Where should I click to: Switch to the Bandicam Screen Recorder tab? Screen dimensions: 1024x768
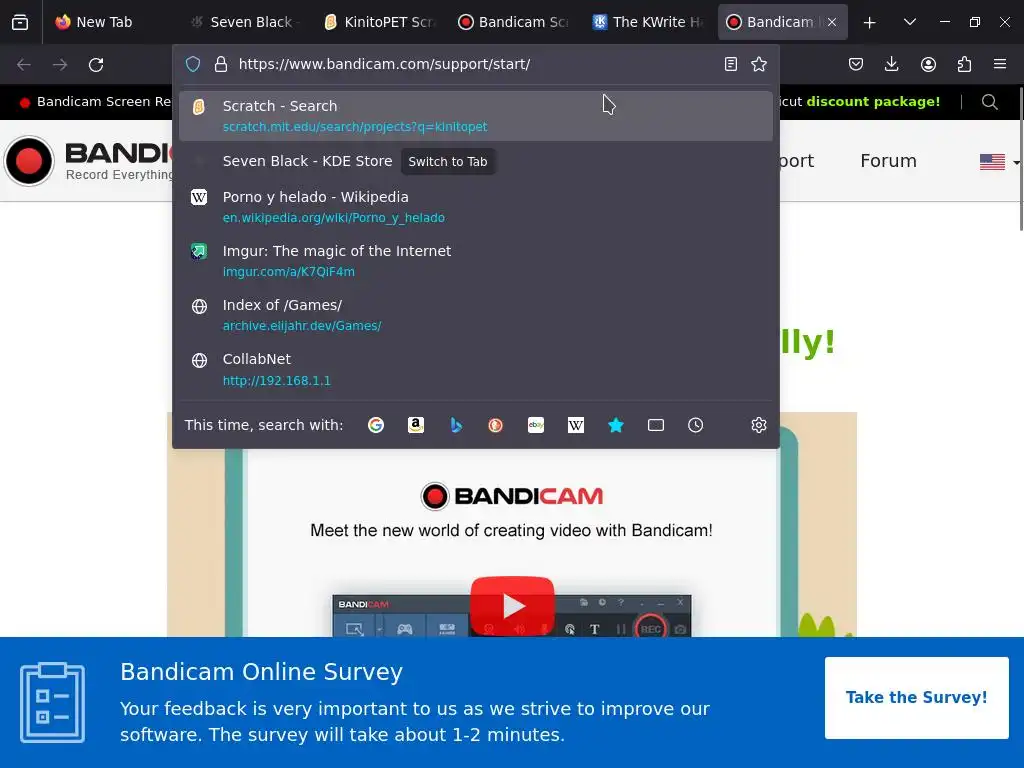coord(512,22)
